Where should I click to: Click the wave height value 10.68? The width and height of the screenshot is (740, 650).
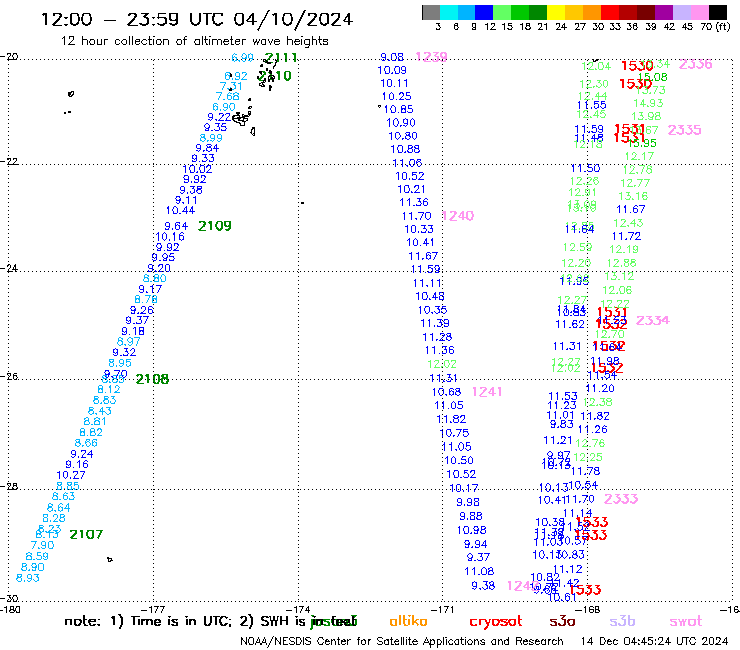pos(446,392)
